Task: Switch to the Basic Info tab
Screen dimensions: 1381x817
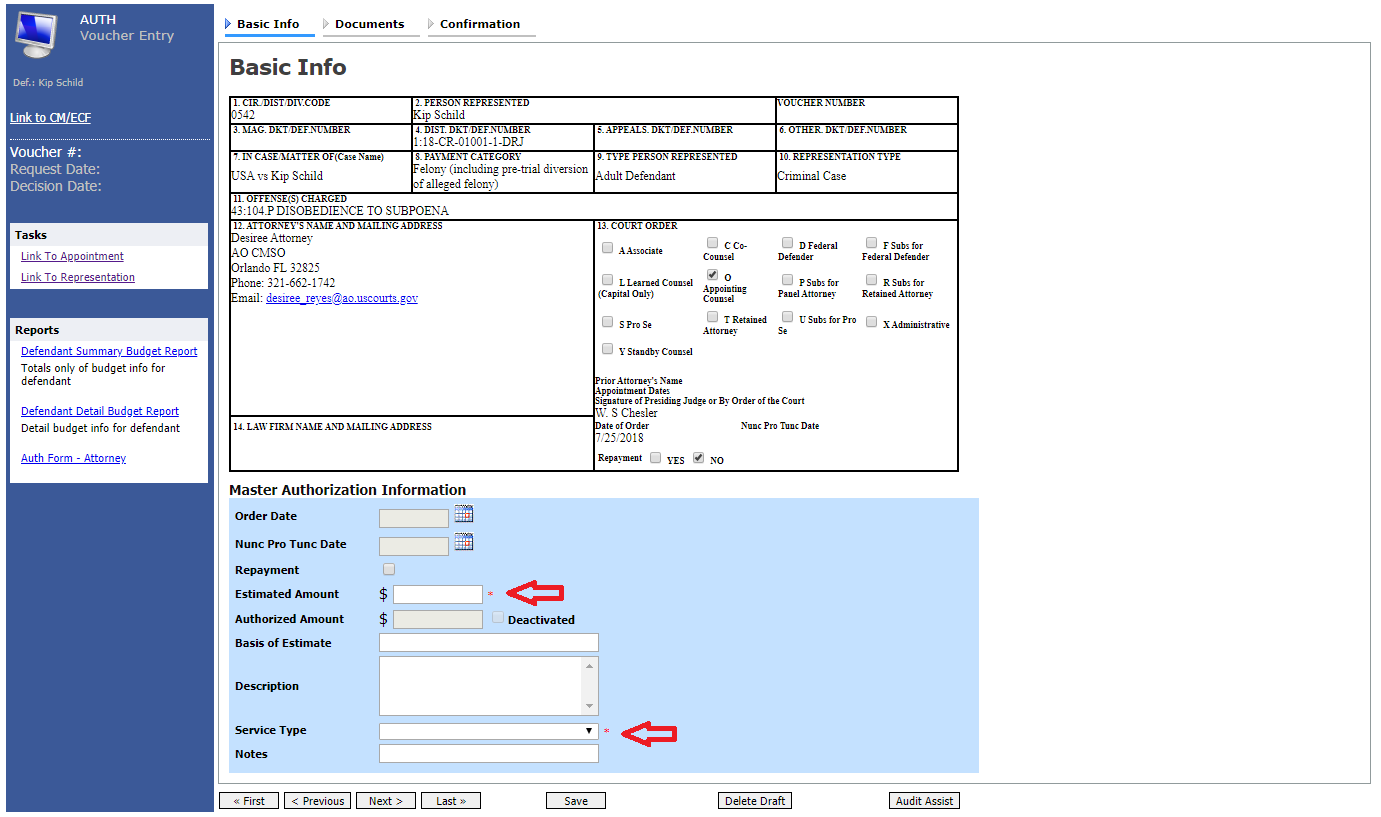Action: 268,24
